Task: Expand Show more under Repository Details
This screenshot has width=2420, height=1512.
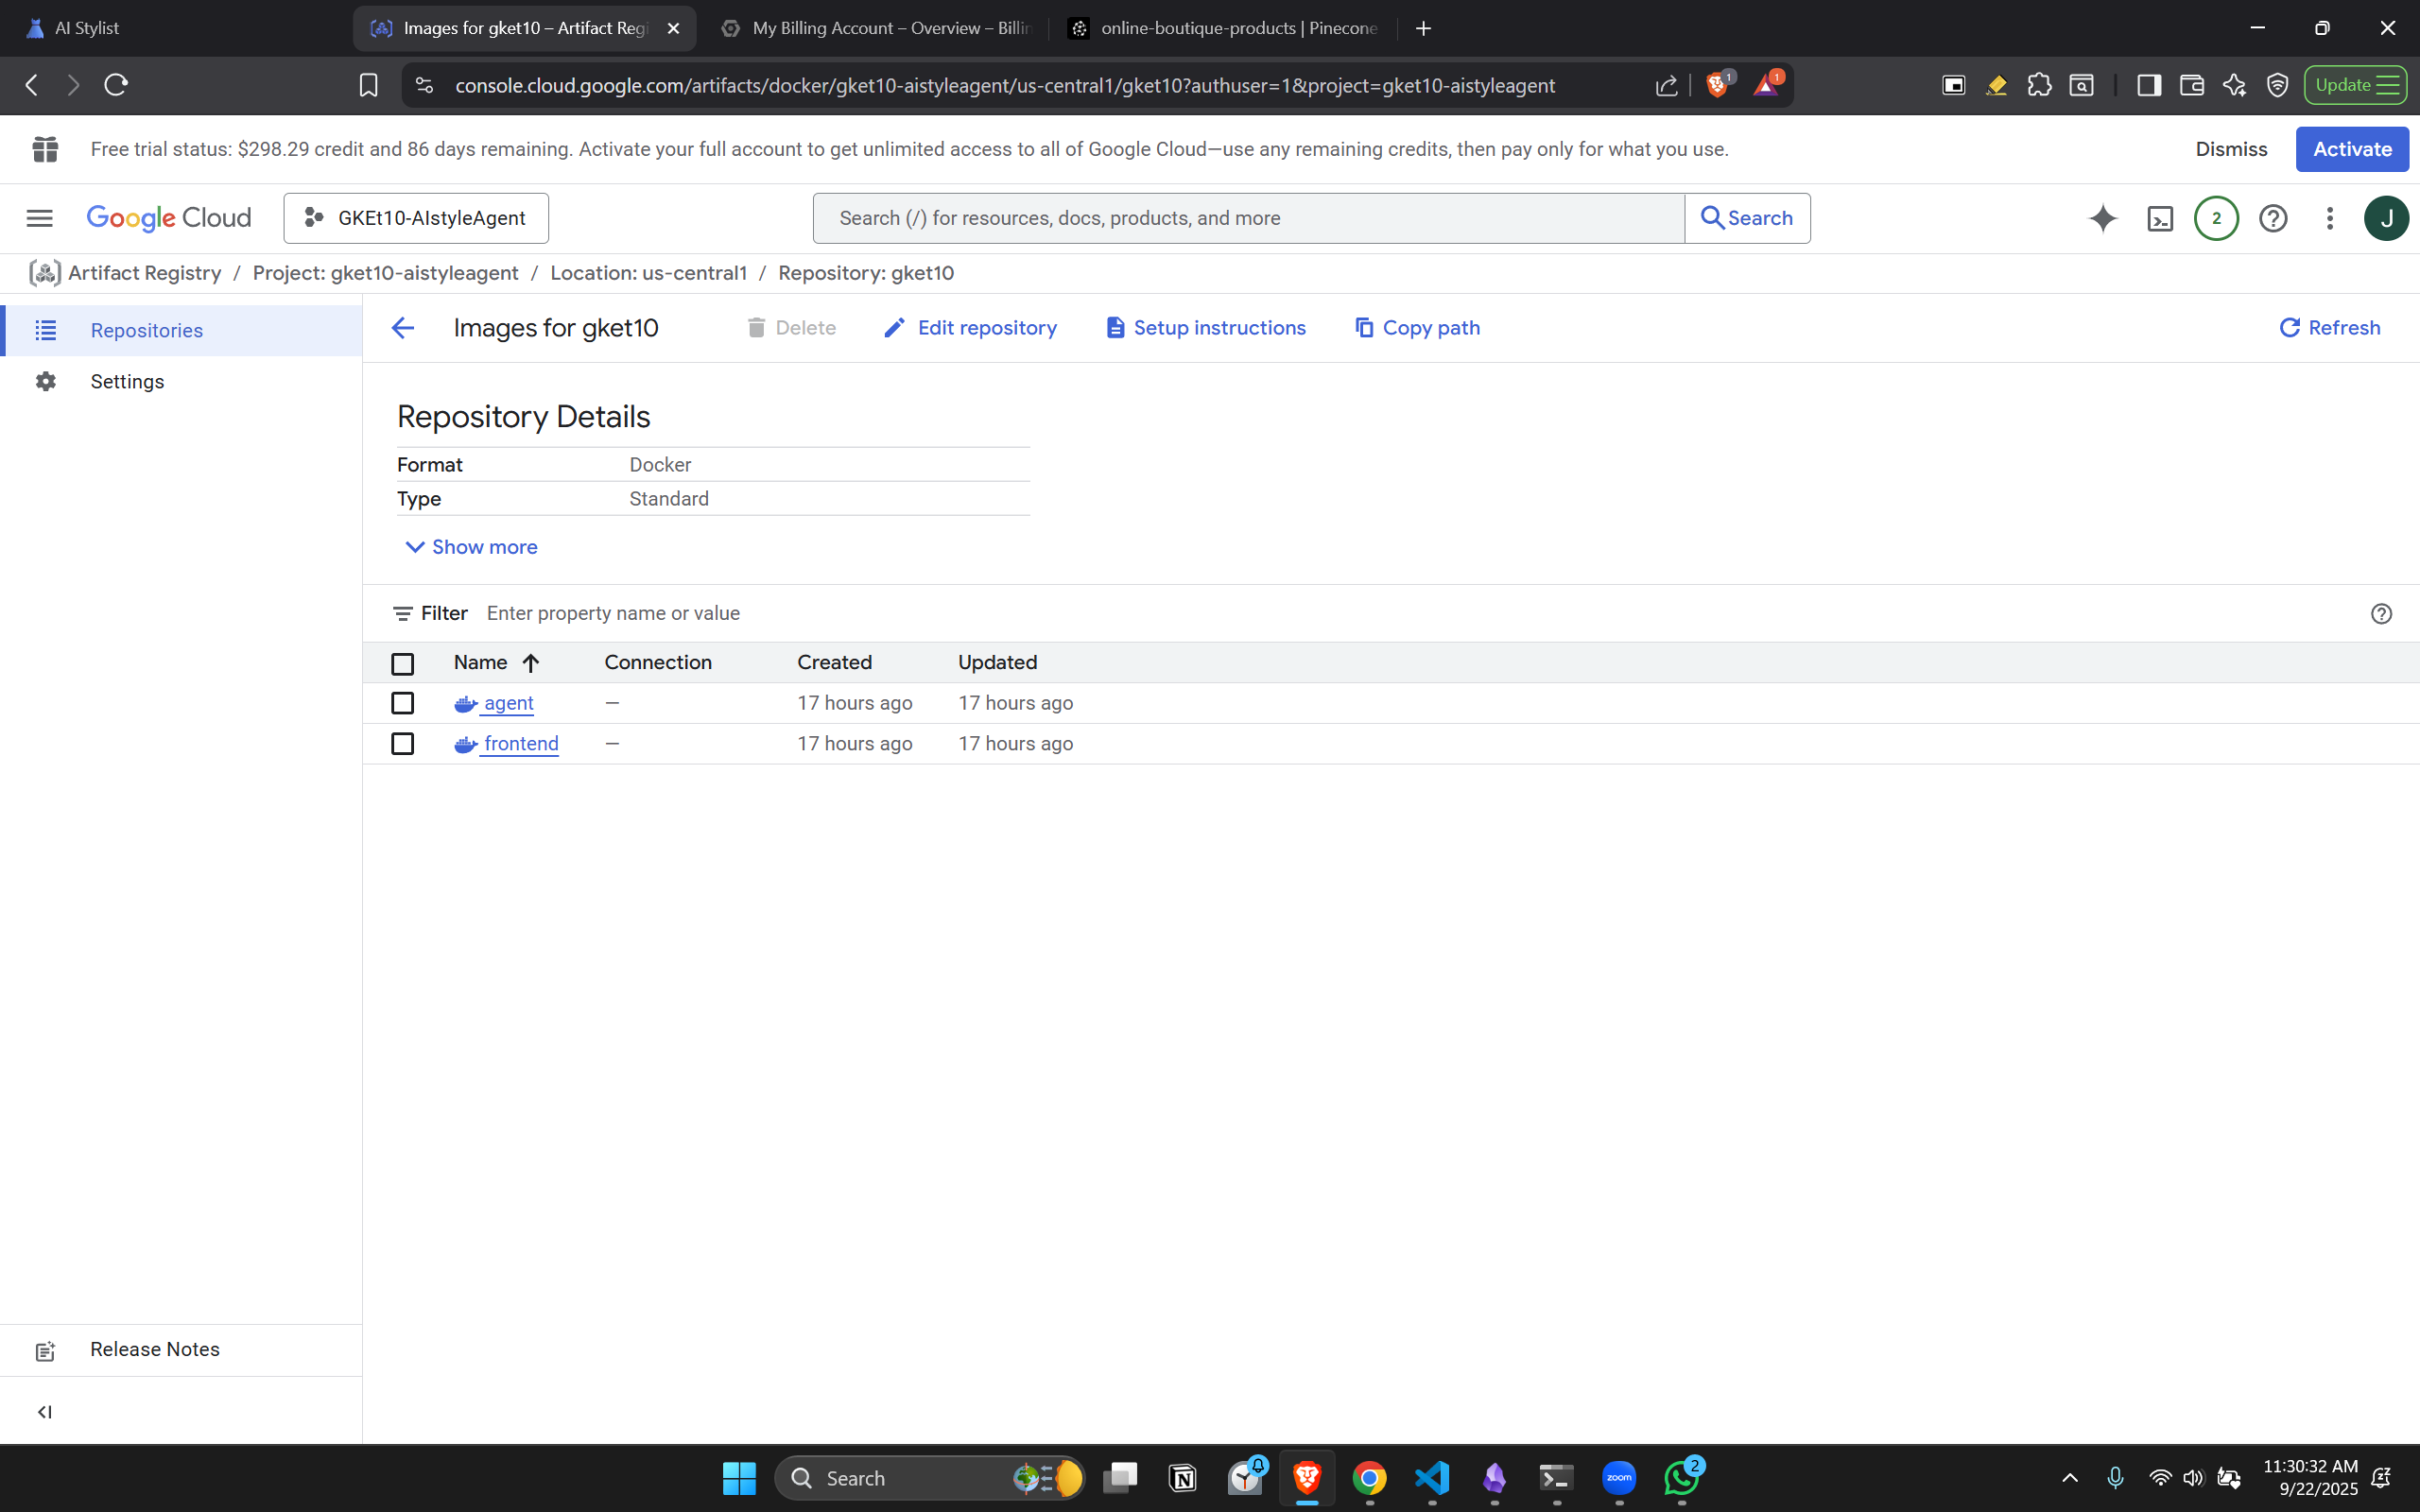Action: (x=470, y=547)
